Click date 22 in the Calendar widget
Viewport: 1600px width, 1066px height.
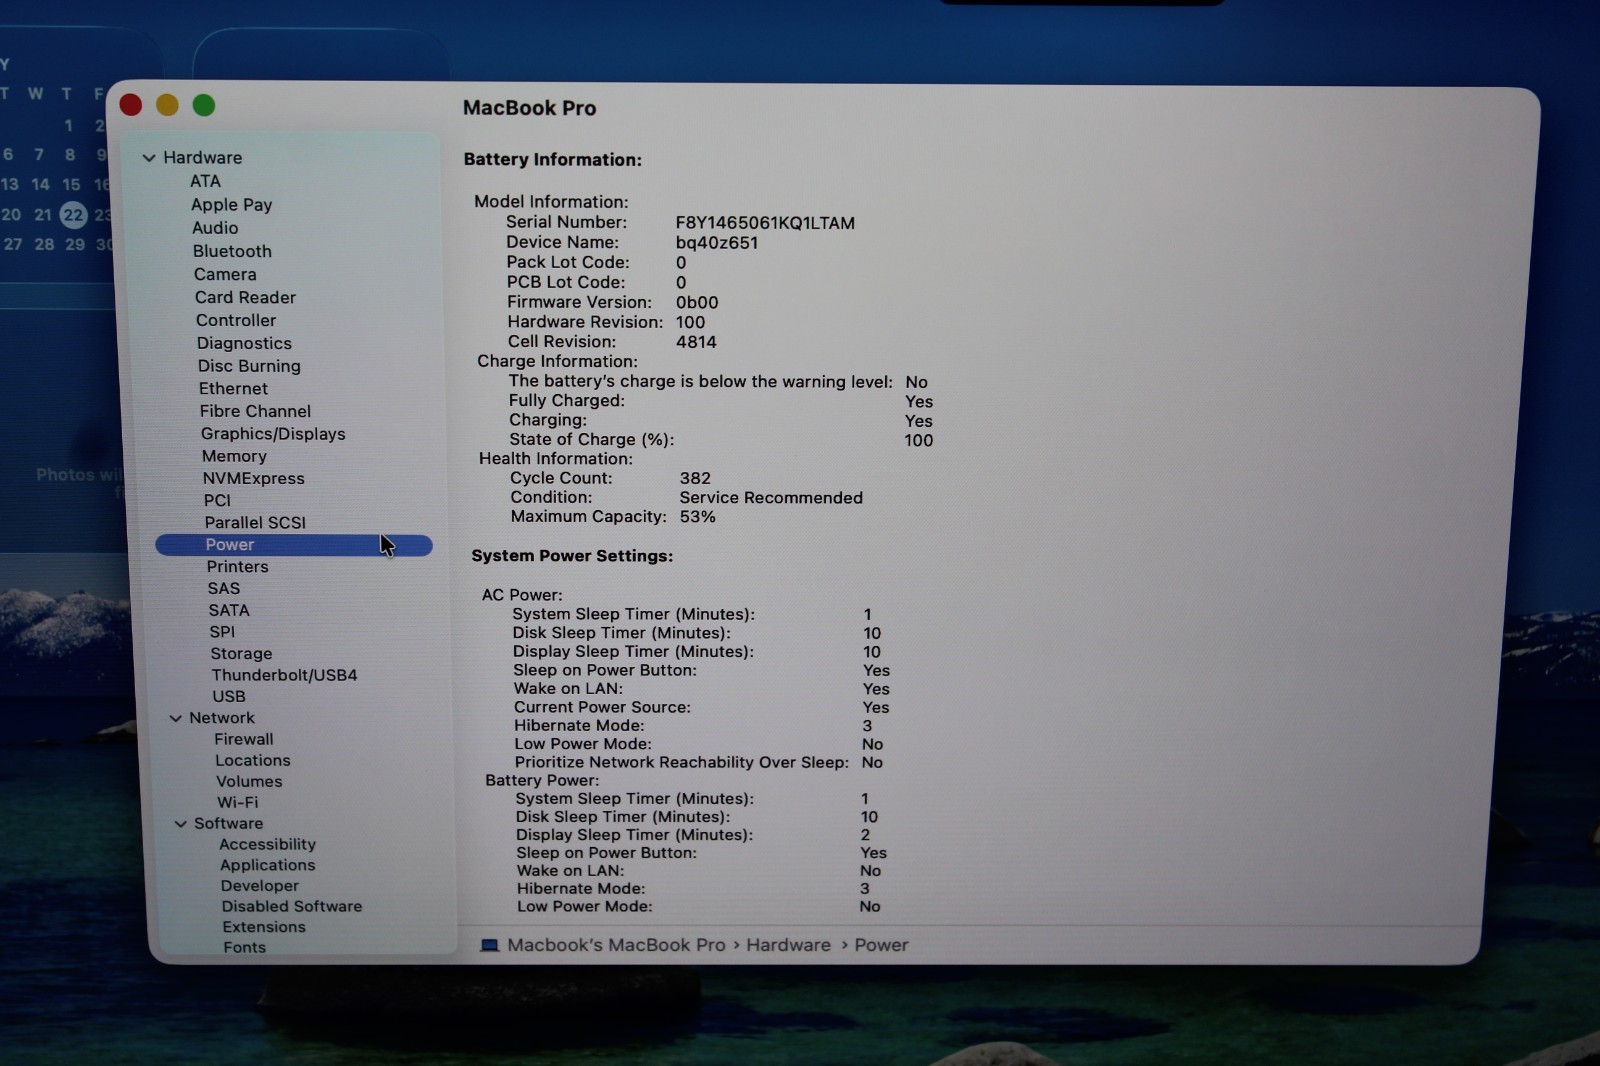(73, 215)
